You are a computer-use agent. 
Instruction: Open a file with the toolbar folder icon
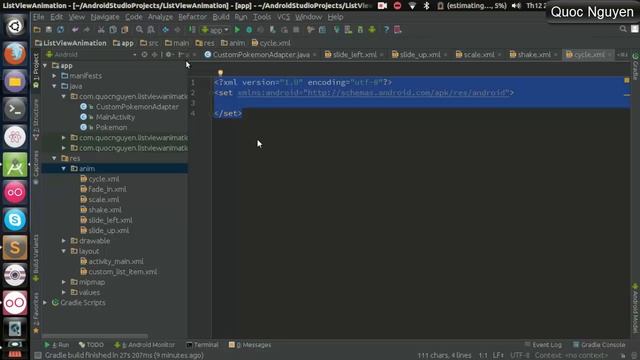click(37, 30)
